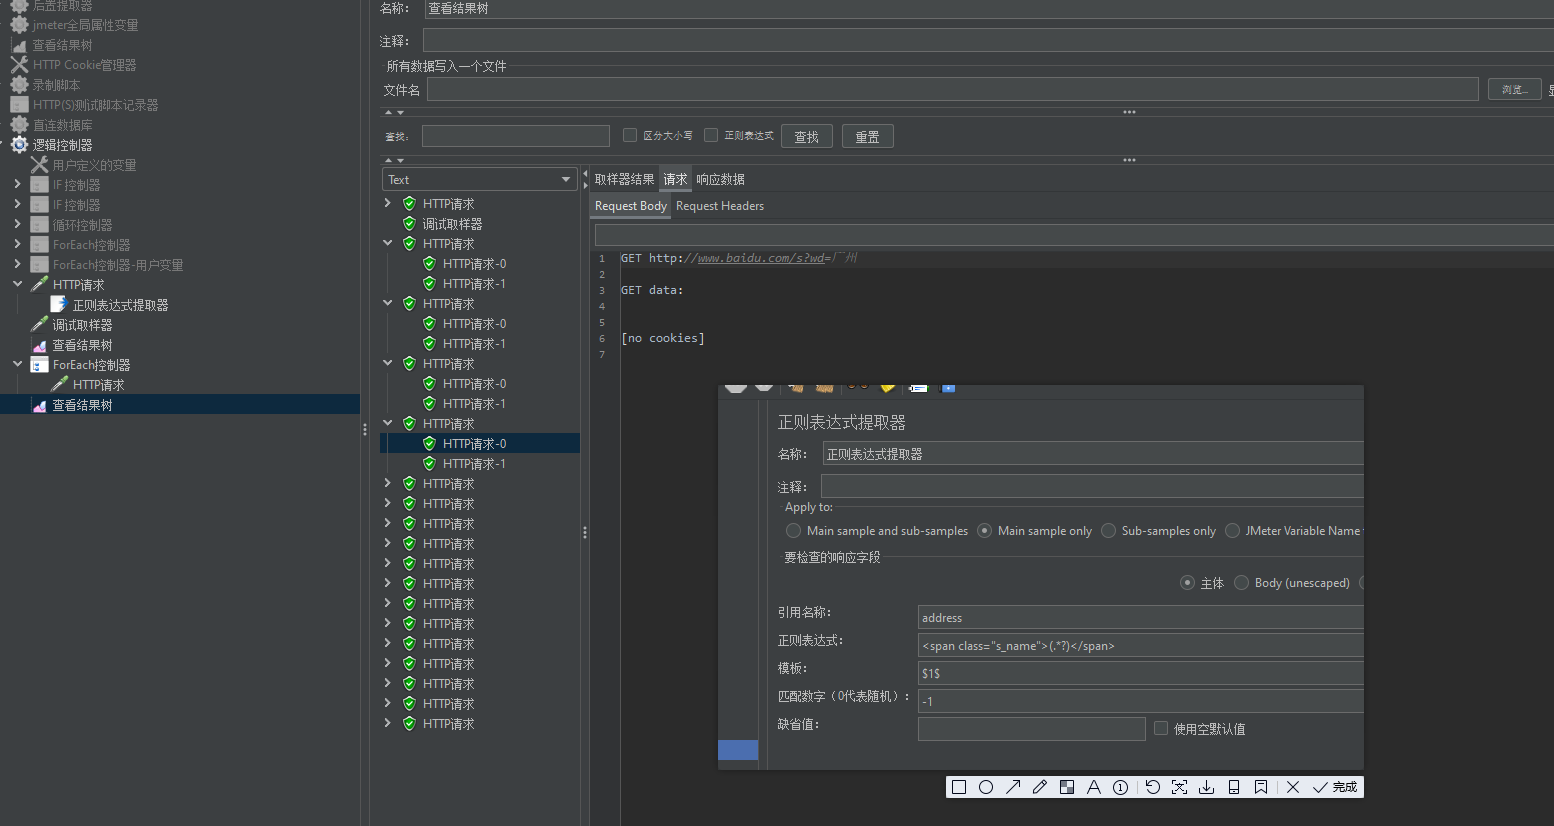1554x826 pixels.
Task: Enable the 正则表达式 search checkbox
Action: pos(711,135)
